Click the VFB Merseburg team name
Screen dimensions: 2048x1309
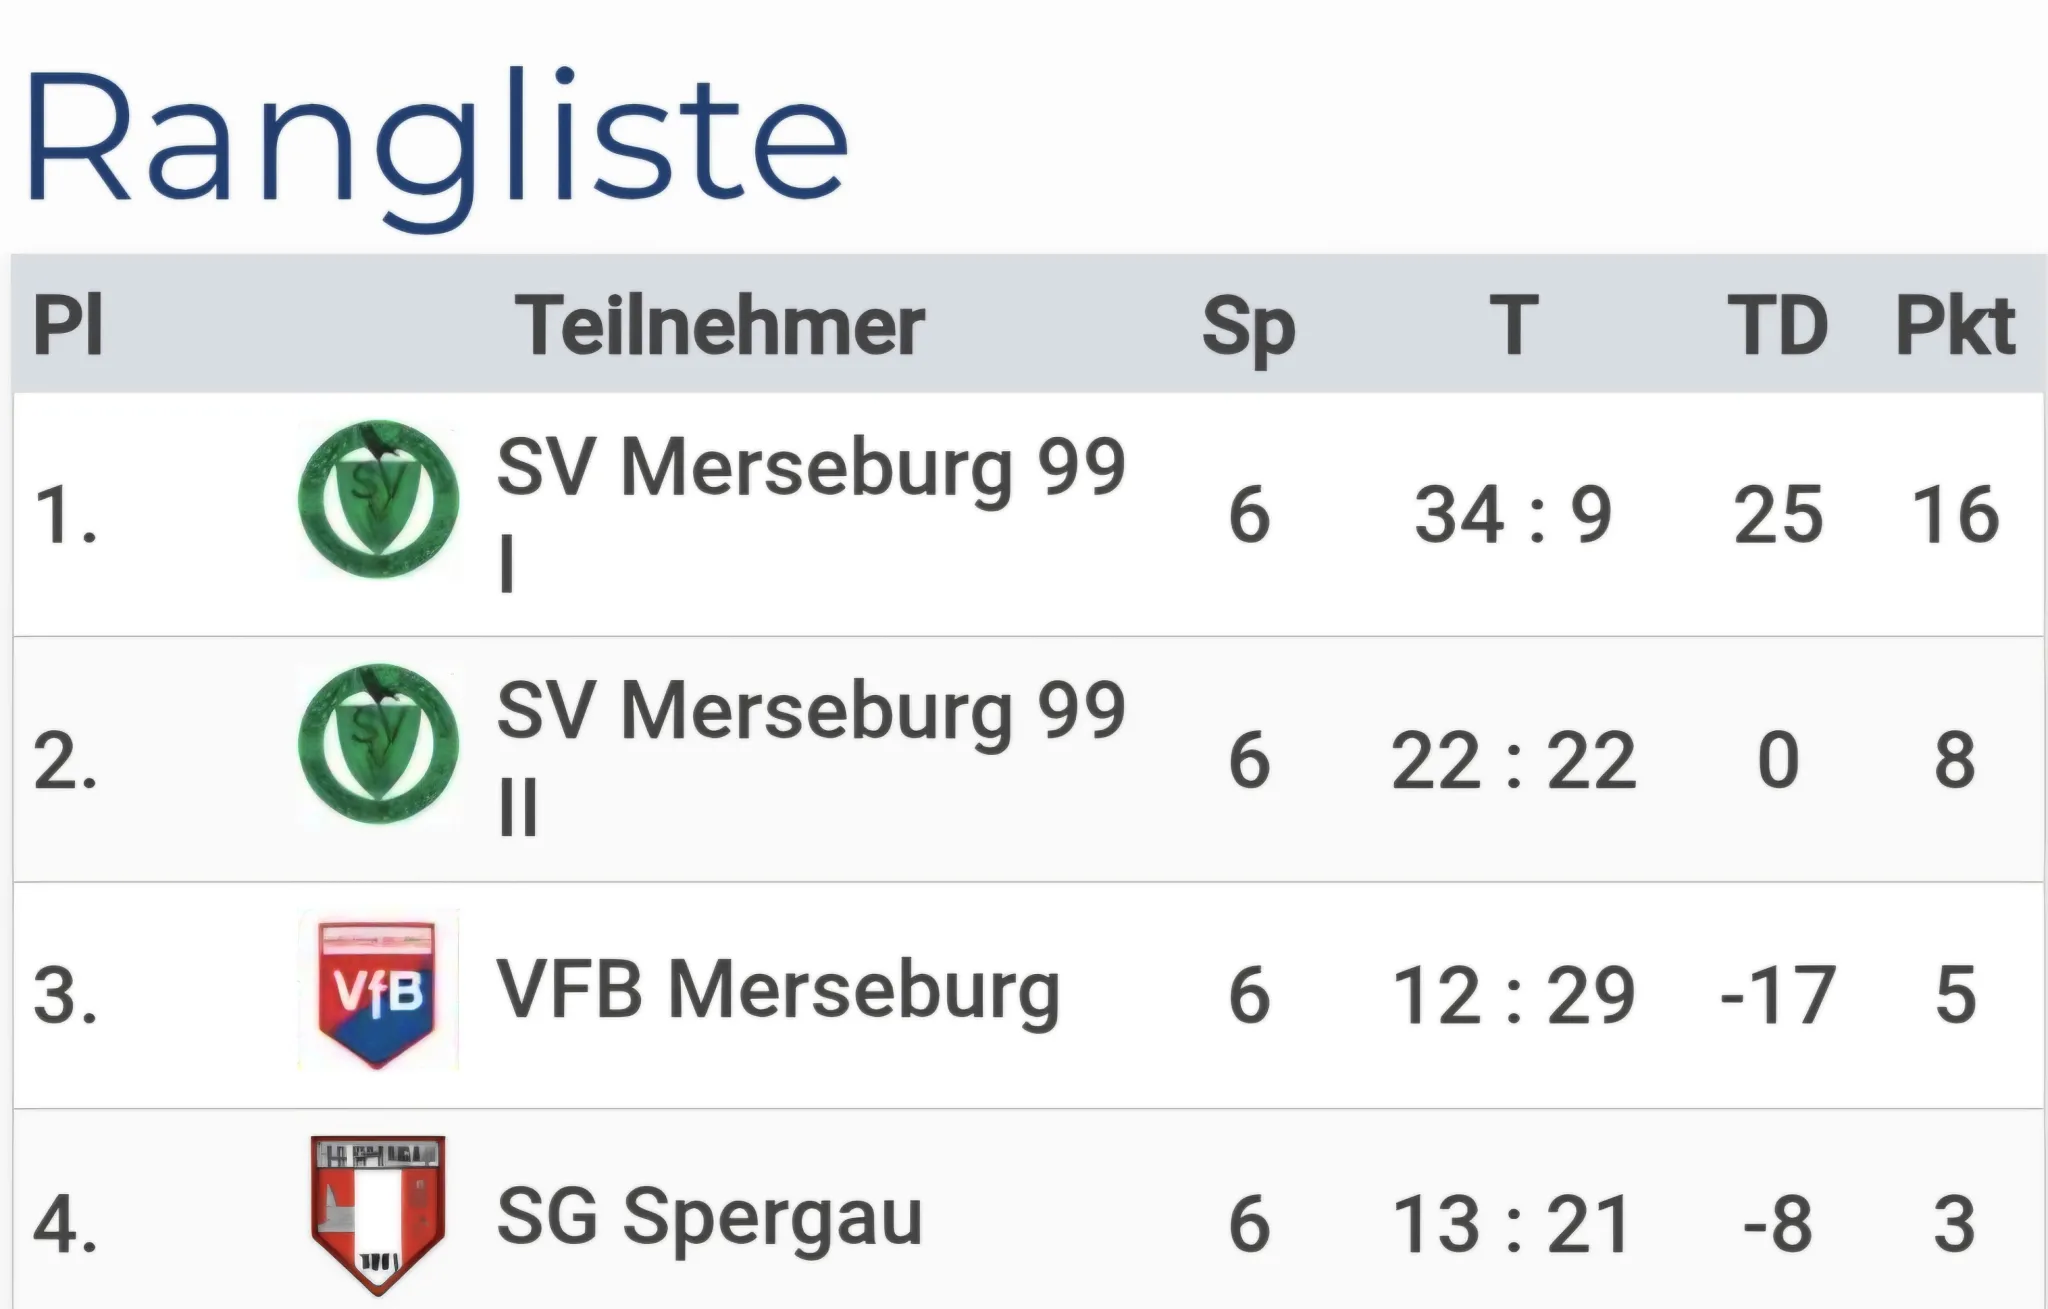tap(778, 992)
